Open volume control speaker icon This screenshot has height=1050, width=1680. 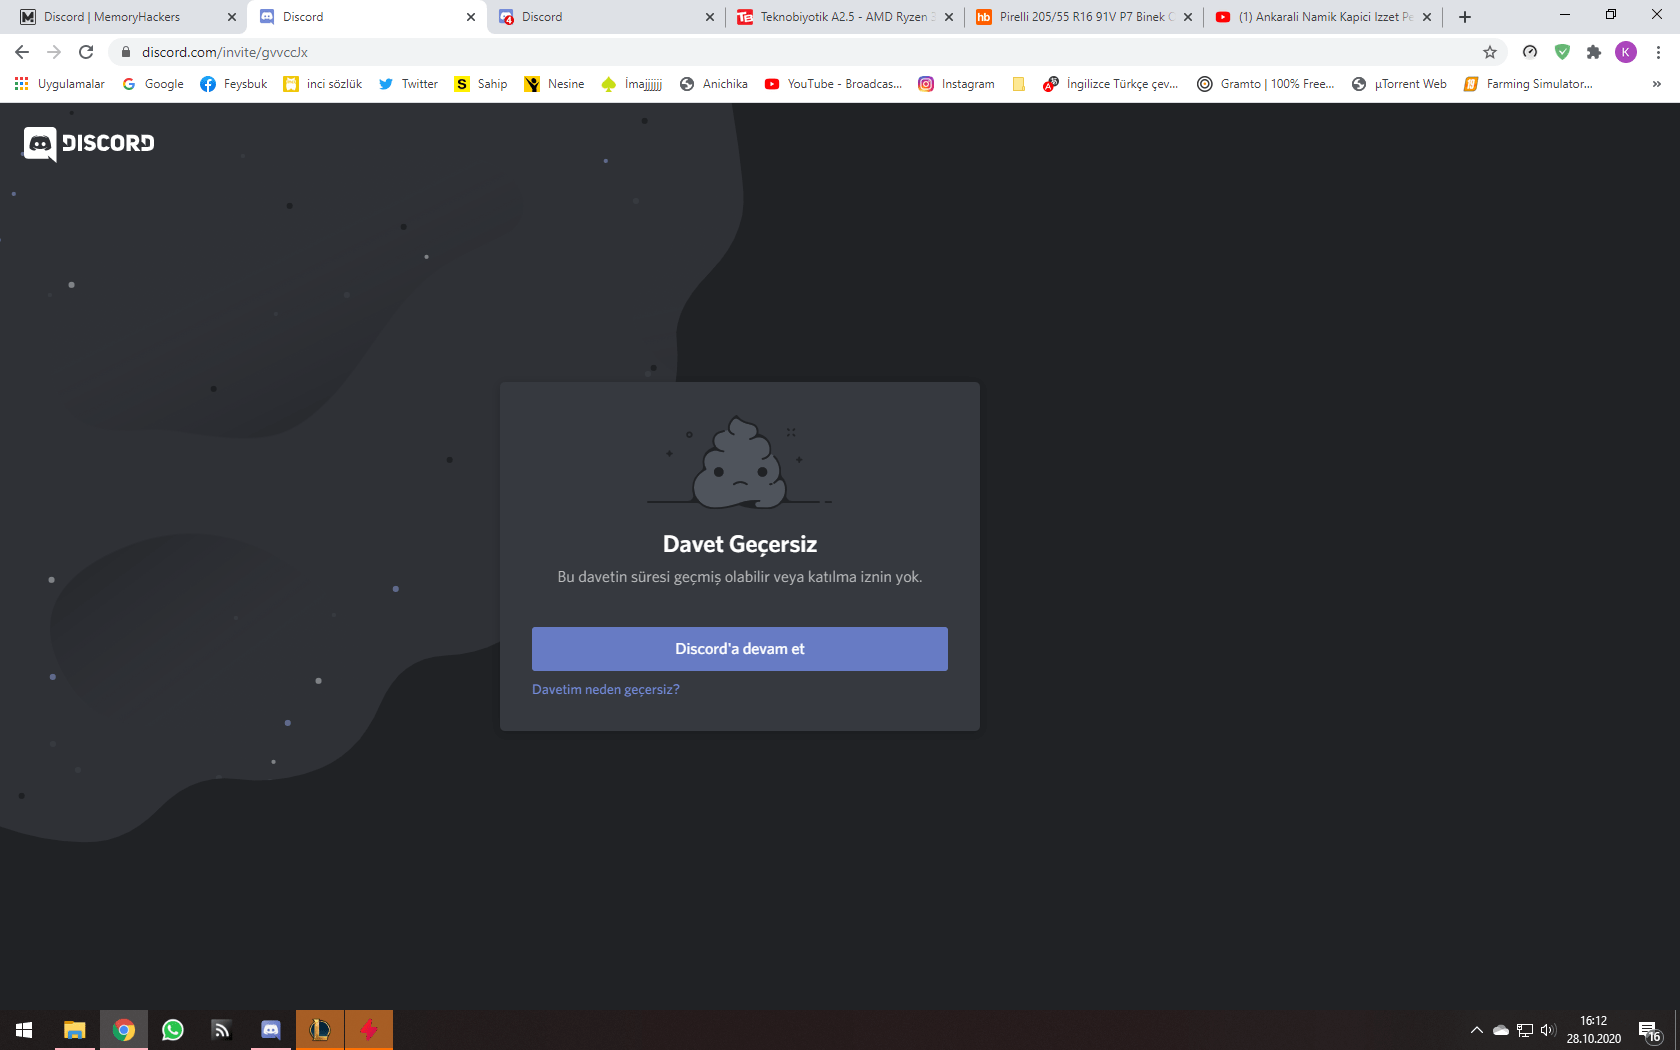(x=1548, y=1030)
